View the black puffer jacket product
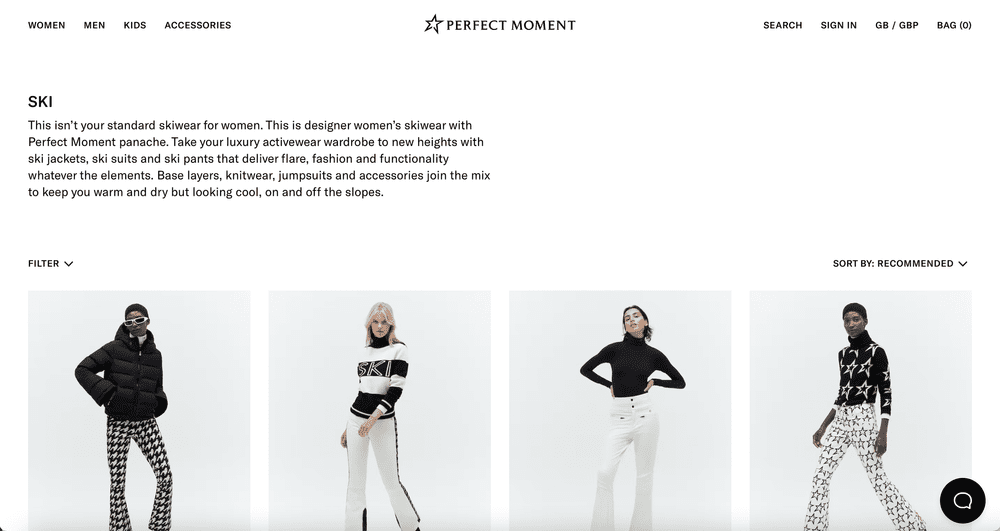Viewport: 1000px width, 531px height. click(x=139, y=411)
